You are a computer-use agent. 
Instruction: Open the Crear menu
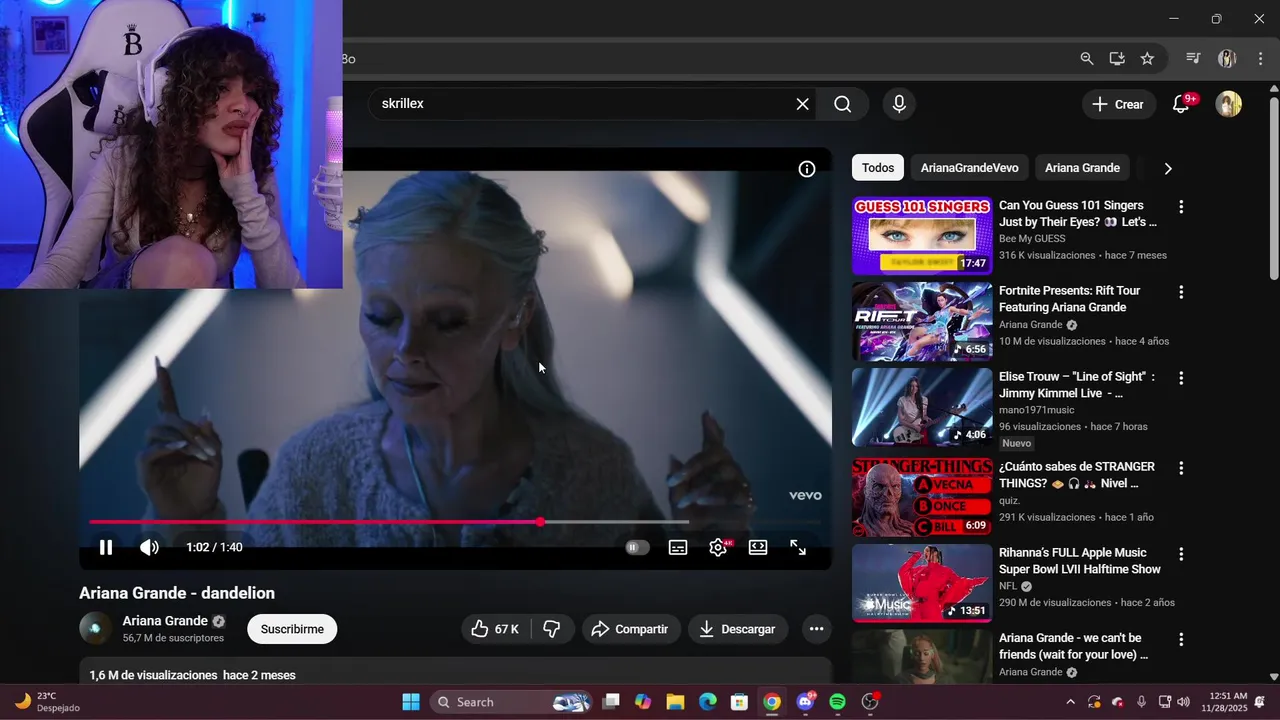(x=1118, y=104)
